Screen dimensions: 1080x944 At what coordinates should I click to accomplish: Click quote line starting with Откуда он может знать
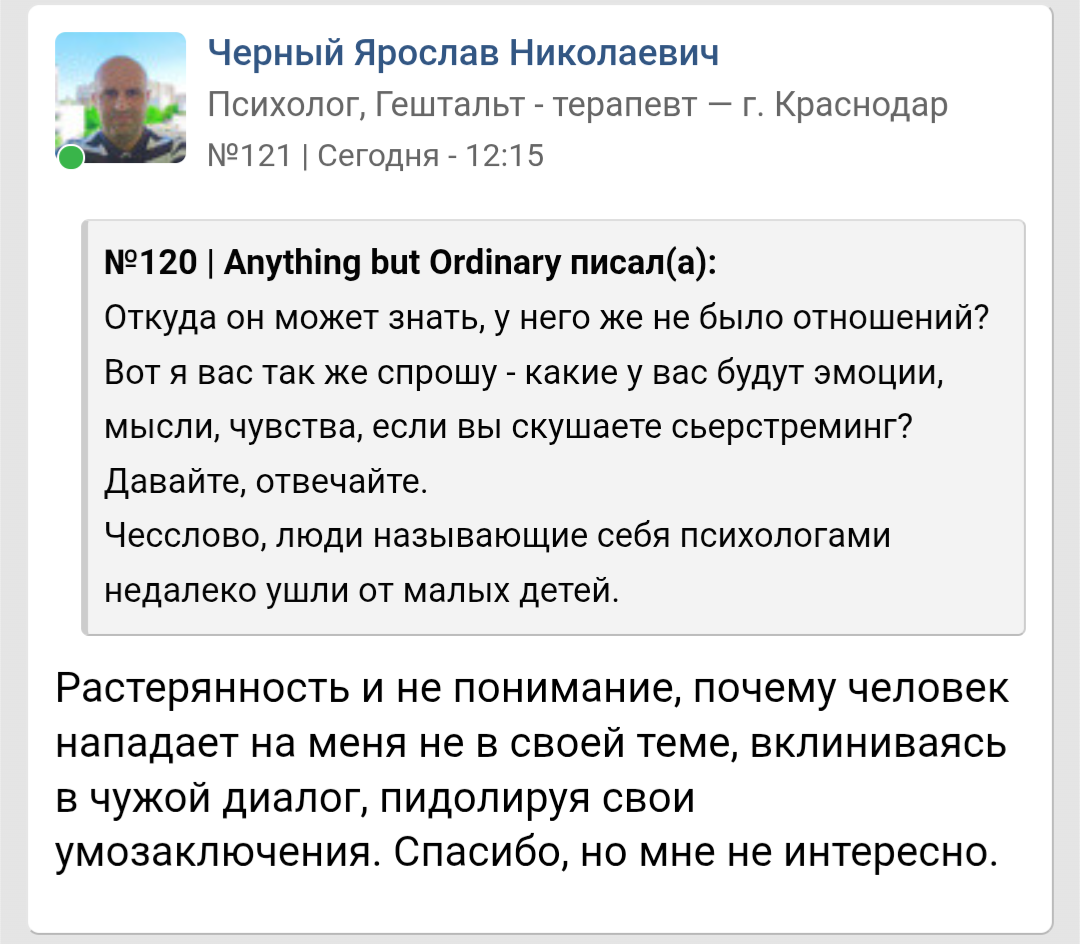pyautogui.click(x=546, y=317)
